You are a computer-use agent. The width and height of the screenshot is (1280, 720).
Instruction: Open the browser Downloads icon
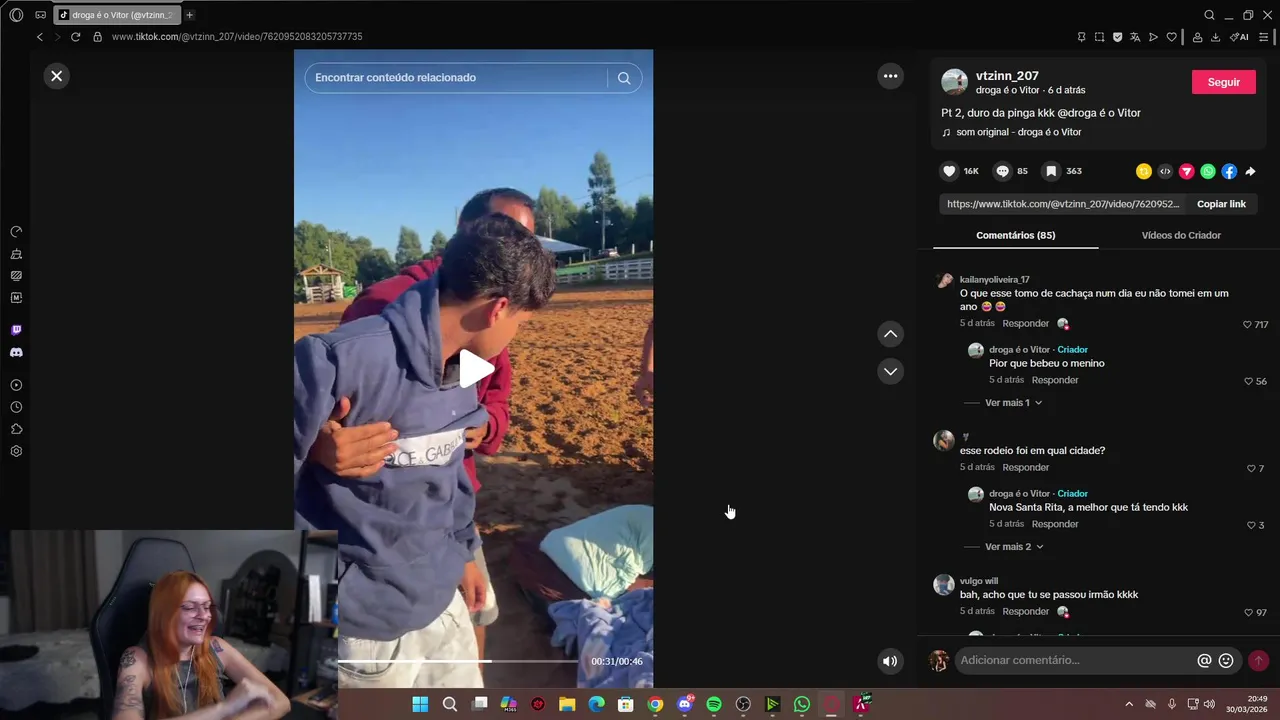click(1215, 37)
